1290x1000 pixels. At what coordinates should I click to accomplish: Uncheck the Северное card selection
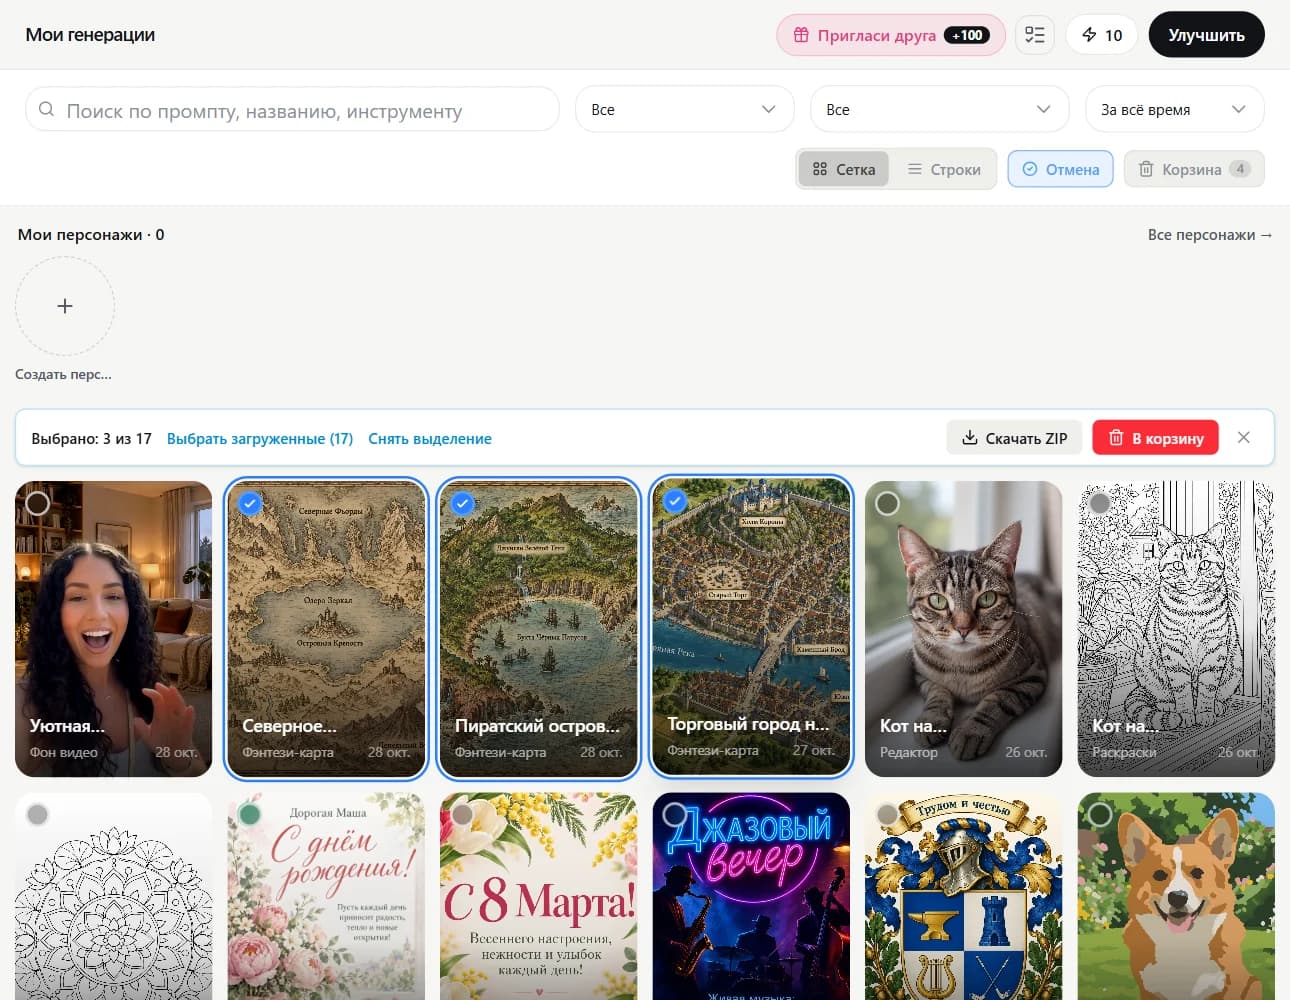(x=250, y=503)
